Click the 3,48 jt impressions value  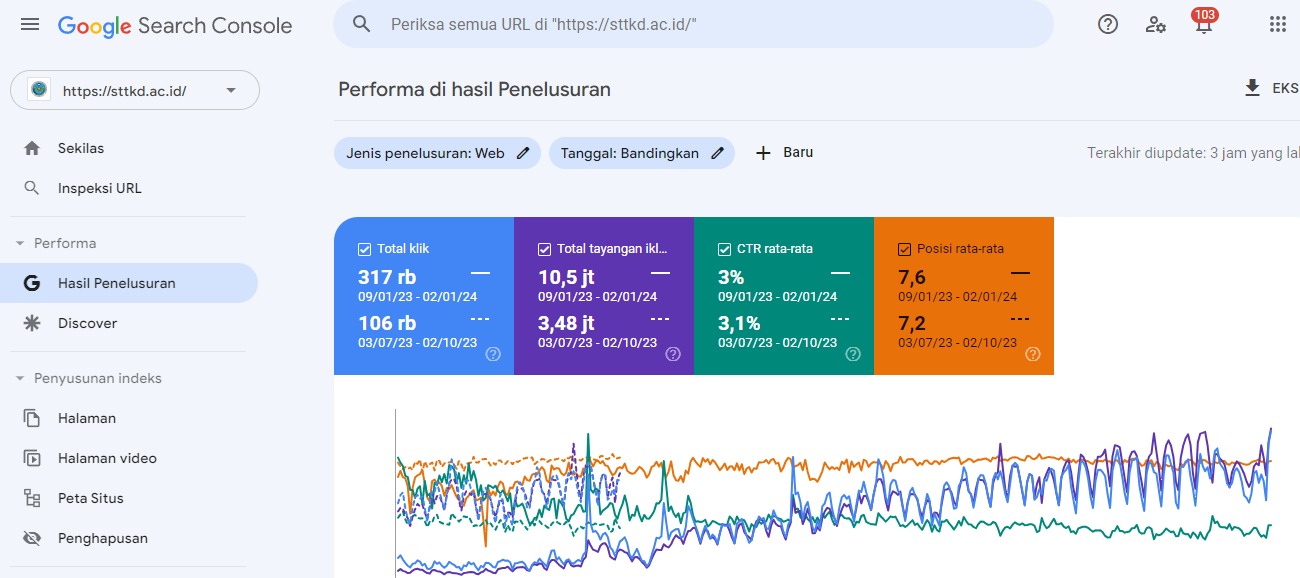[566, 323]
